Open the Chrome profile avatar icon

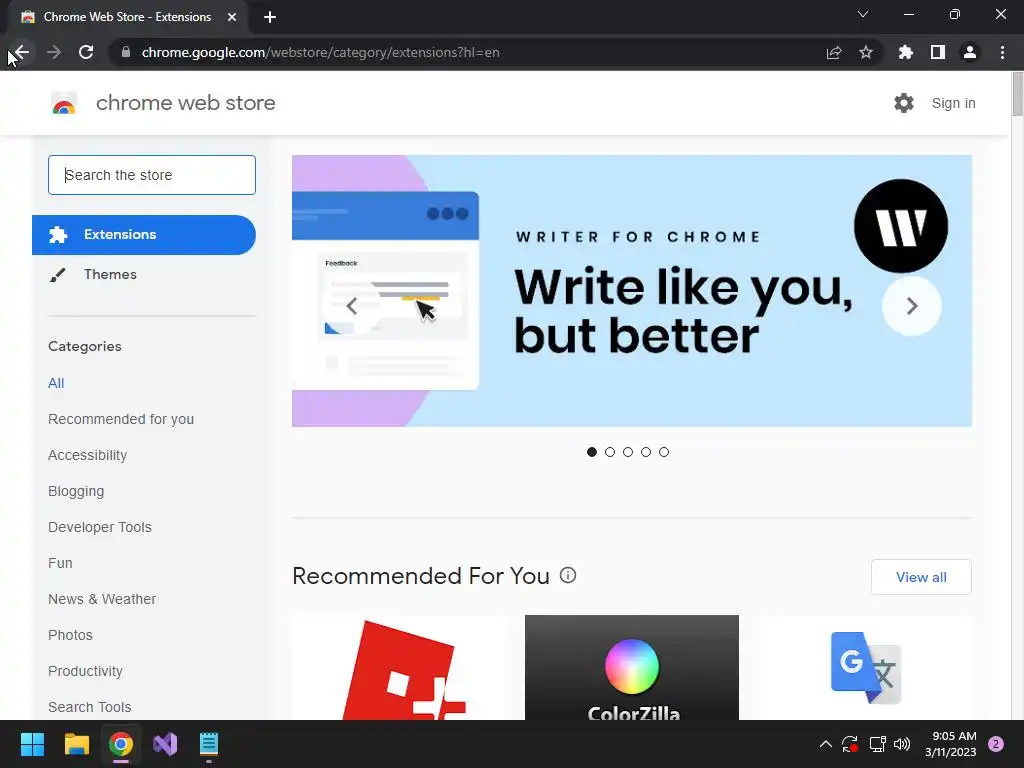pos(970,52)
